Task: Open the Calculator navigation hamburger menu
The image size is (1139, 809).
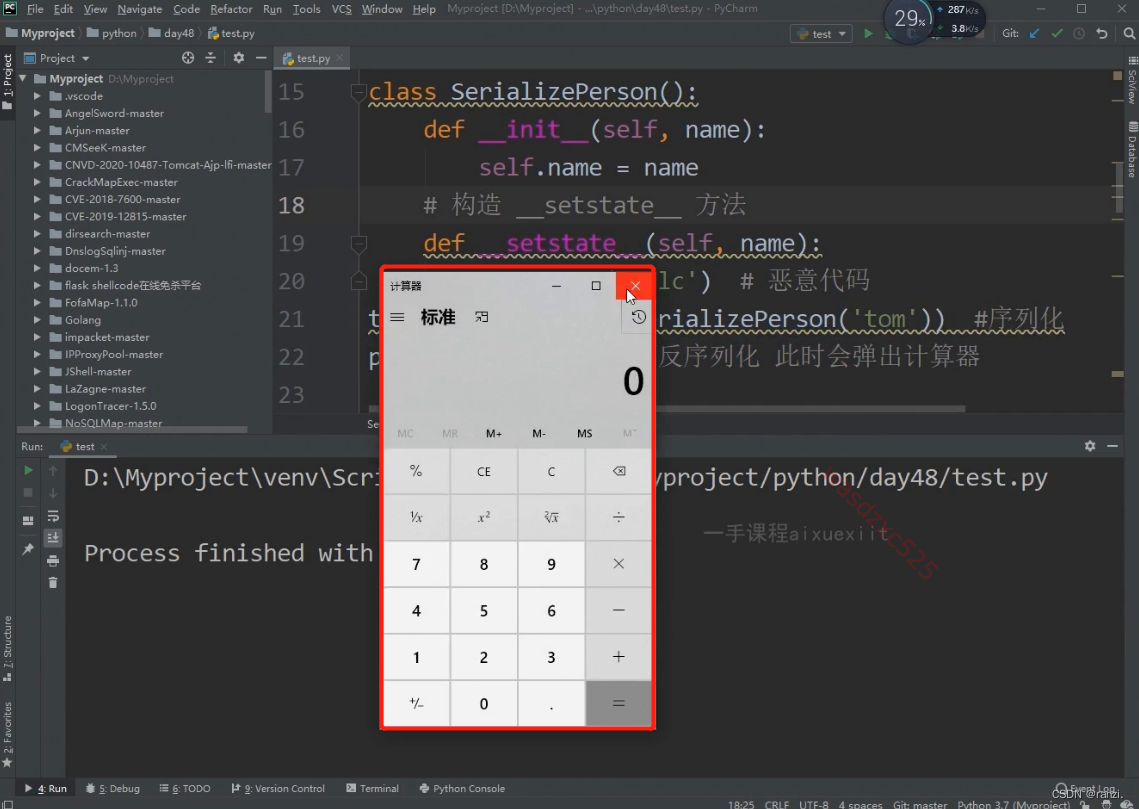Action: [397, 317]
